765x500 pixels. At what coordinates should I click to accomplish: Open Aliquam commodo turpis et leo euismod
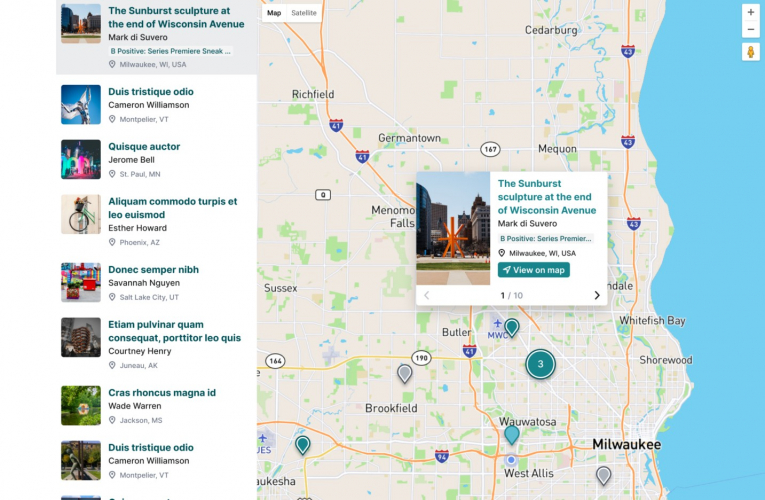(173, 208)
